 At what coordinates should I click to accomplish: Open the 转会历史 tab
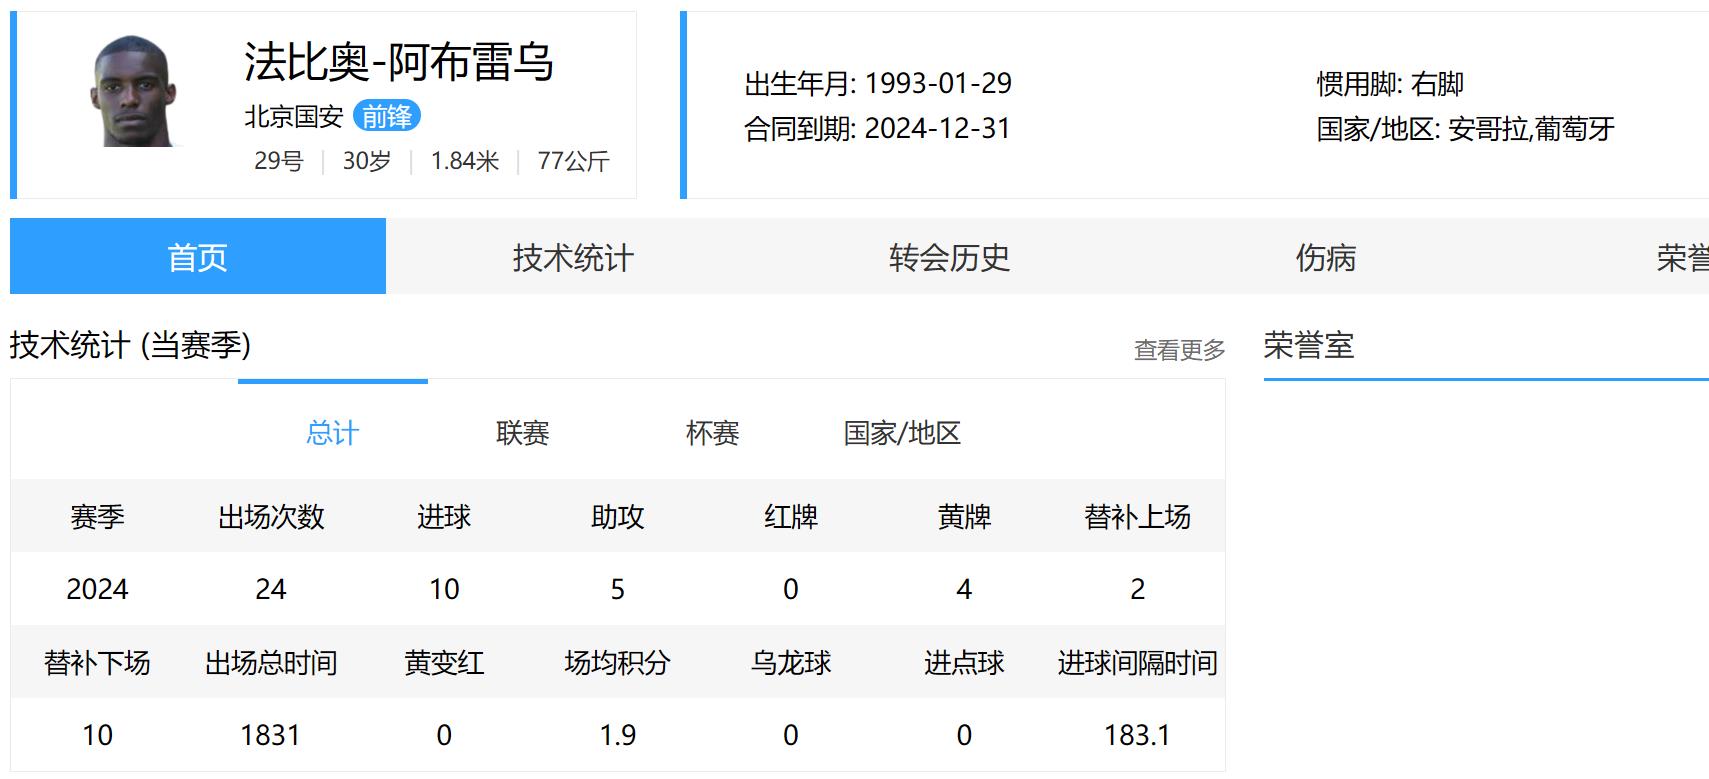click(x=949, y=257)
